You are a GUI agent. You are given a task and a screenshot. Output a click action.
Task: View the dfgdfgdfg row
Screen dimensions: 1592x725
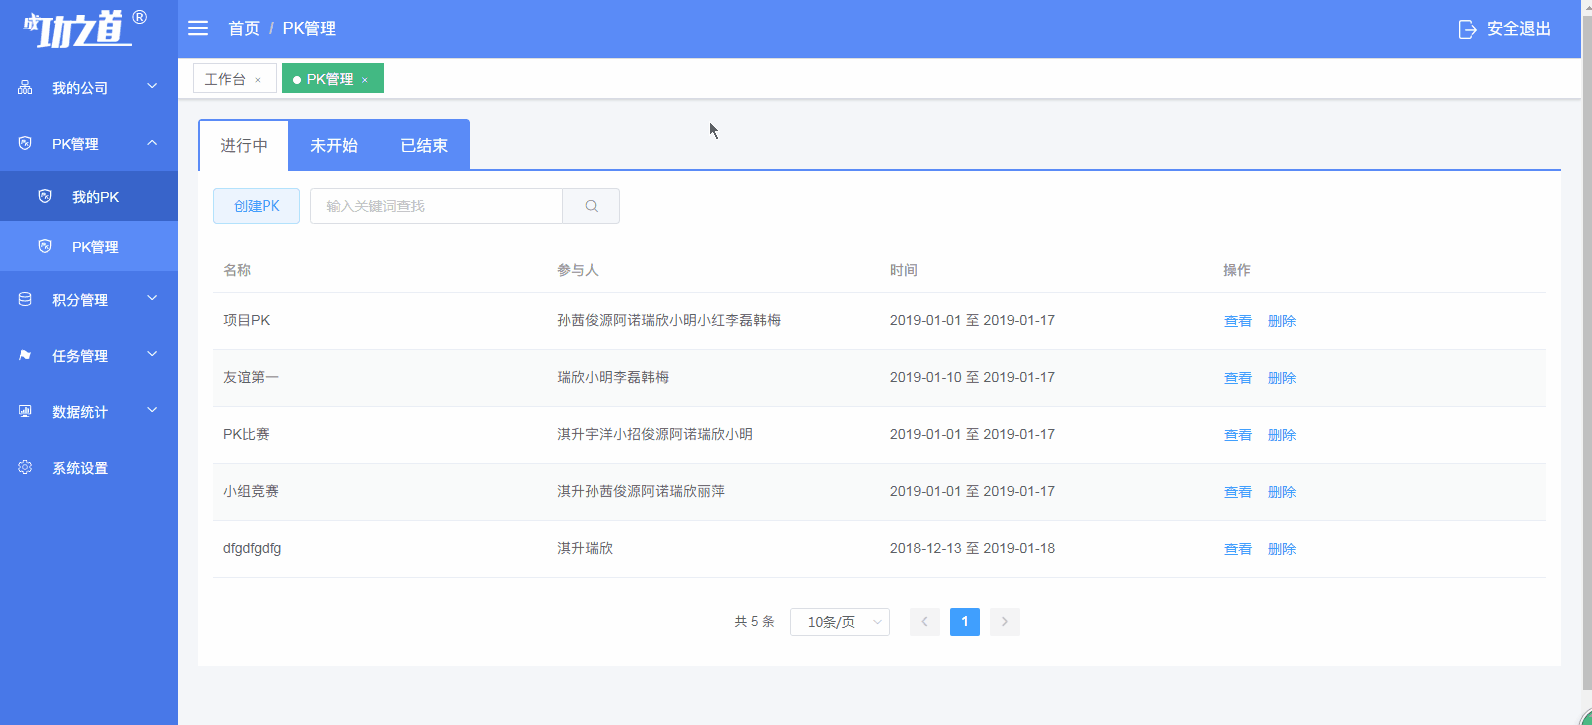[1238, 549]
